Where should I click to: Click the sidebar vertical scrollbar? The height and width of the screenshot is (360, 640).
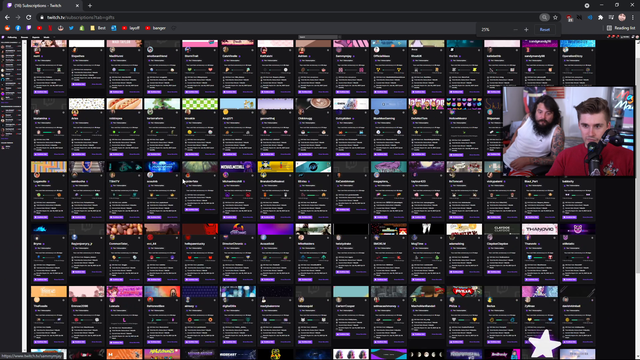click(24, 196)
